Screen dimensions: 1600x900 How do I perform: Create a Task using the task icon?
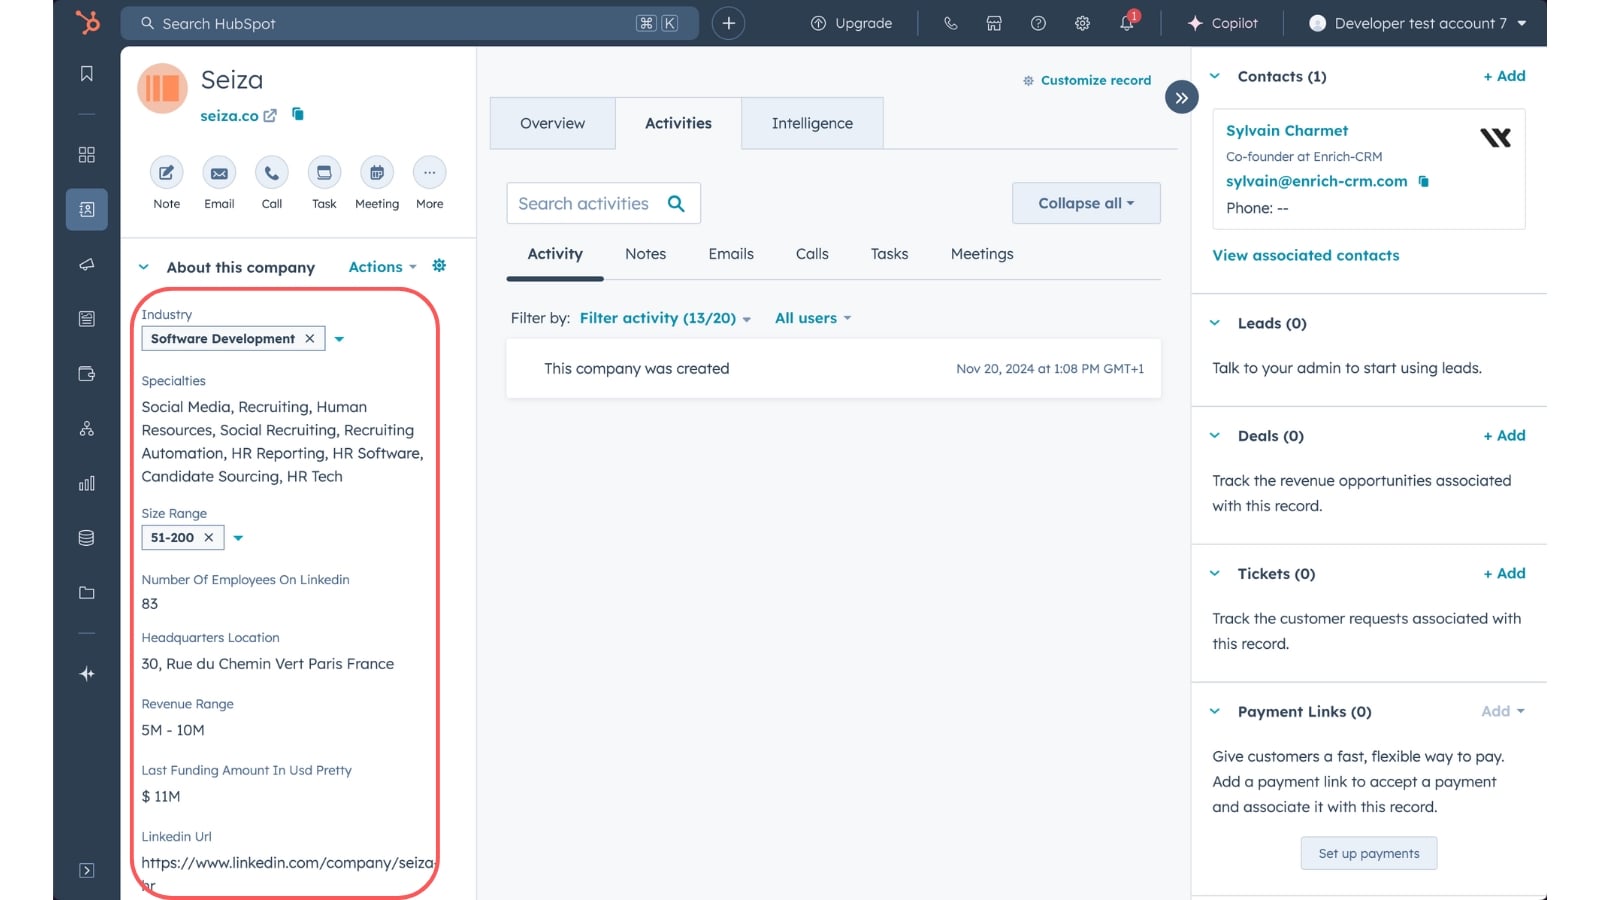click(324, 173)
